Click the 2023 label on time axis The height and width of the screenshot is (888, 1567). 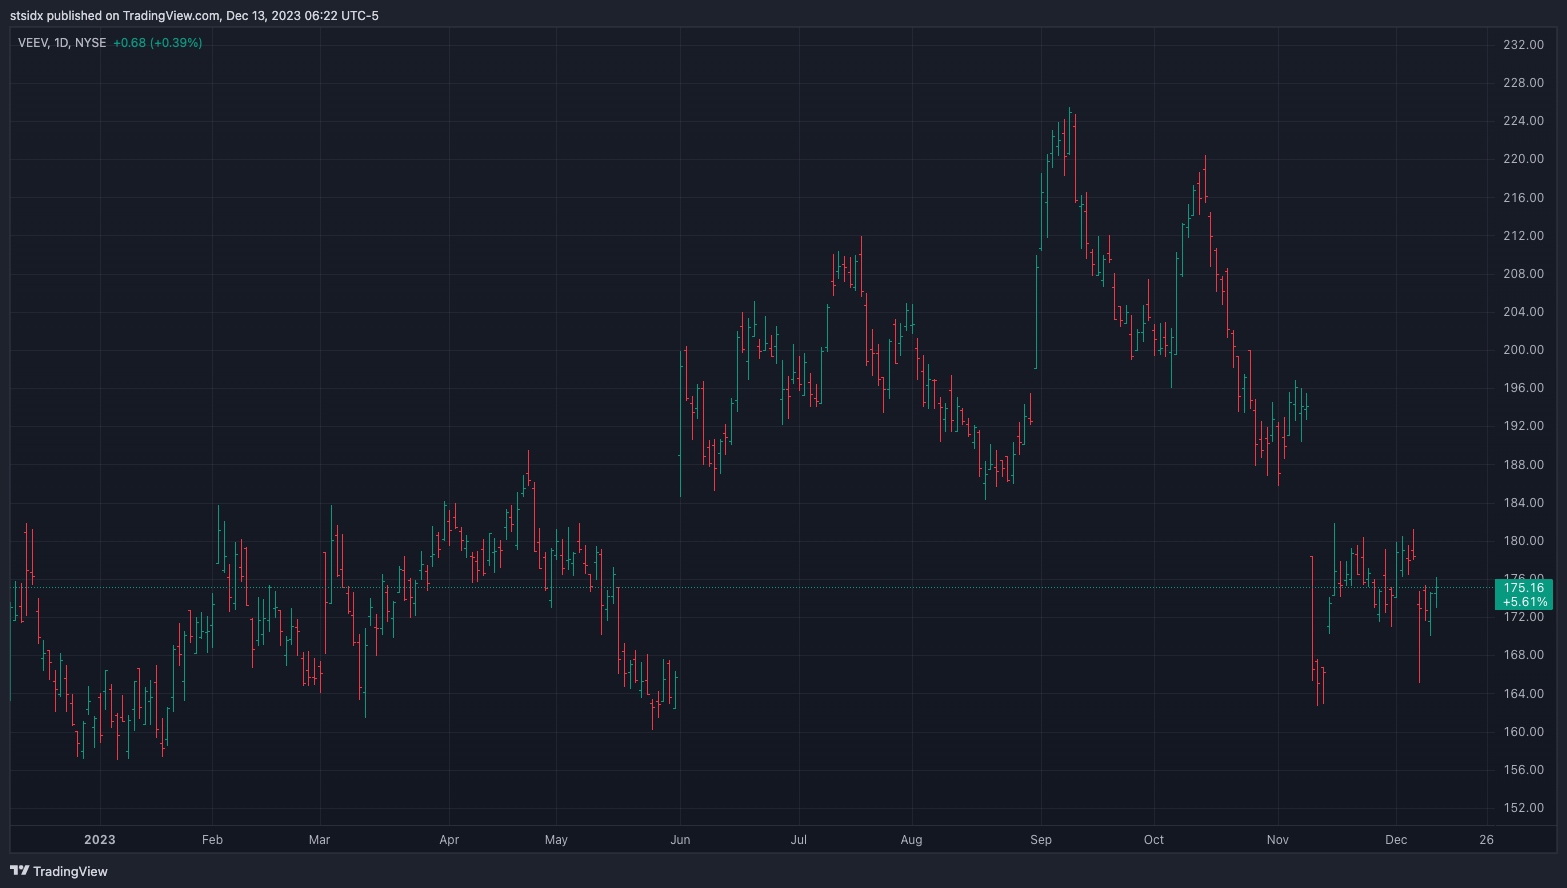[x=100, y=840]
